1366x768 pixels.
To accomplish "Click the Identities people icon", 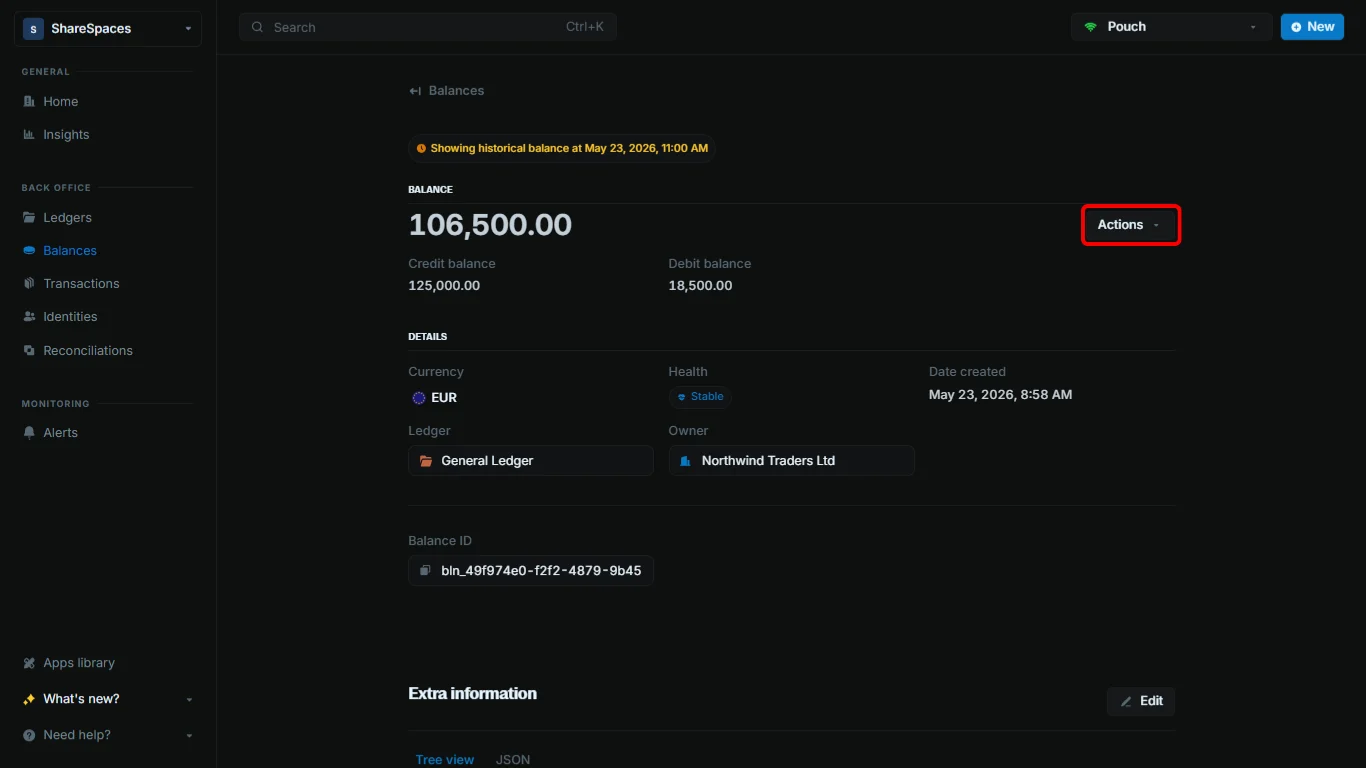I will click(29, 316).
